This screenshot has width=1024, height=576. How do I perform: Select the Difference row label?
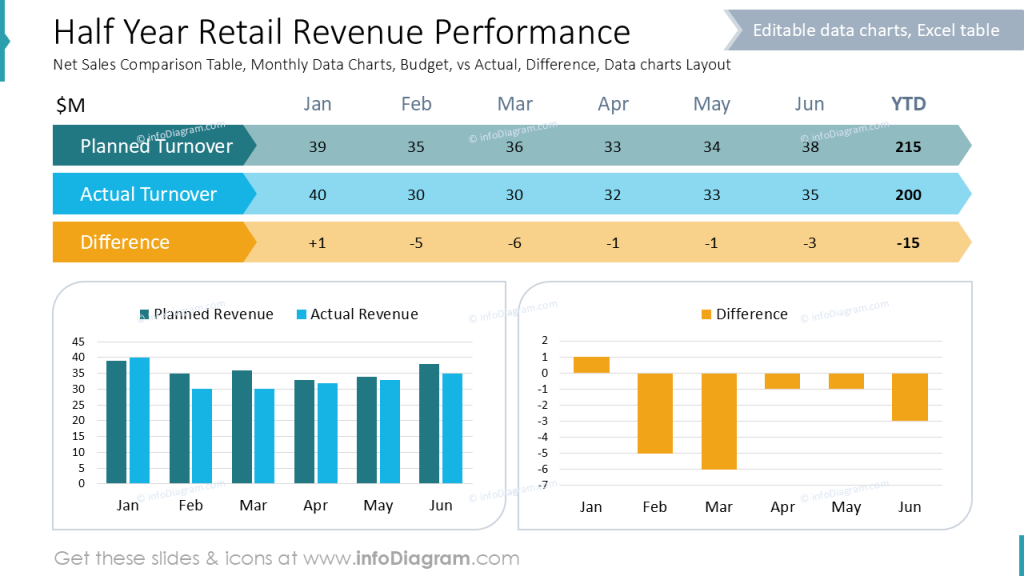(124, 242)
